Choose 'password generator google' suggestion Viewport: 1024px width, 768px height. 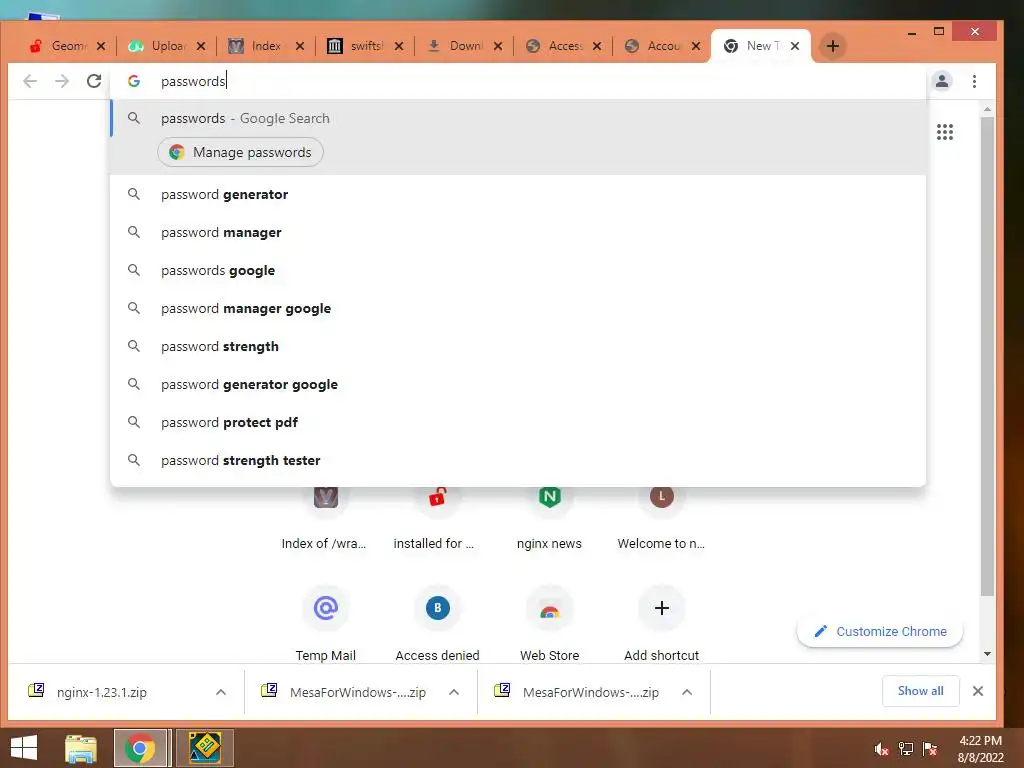tap(517, 384)
